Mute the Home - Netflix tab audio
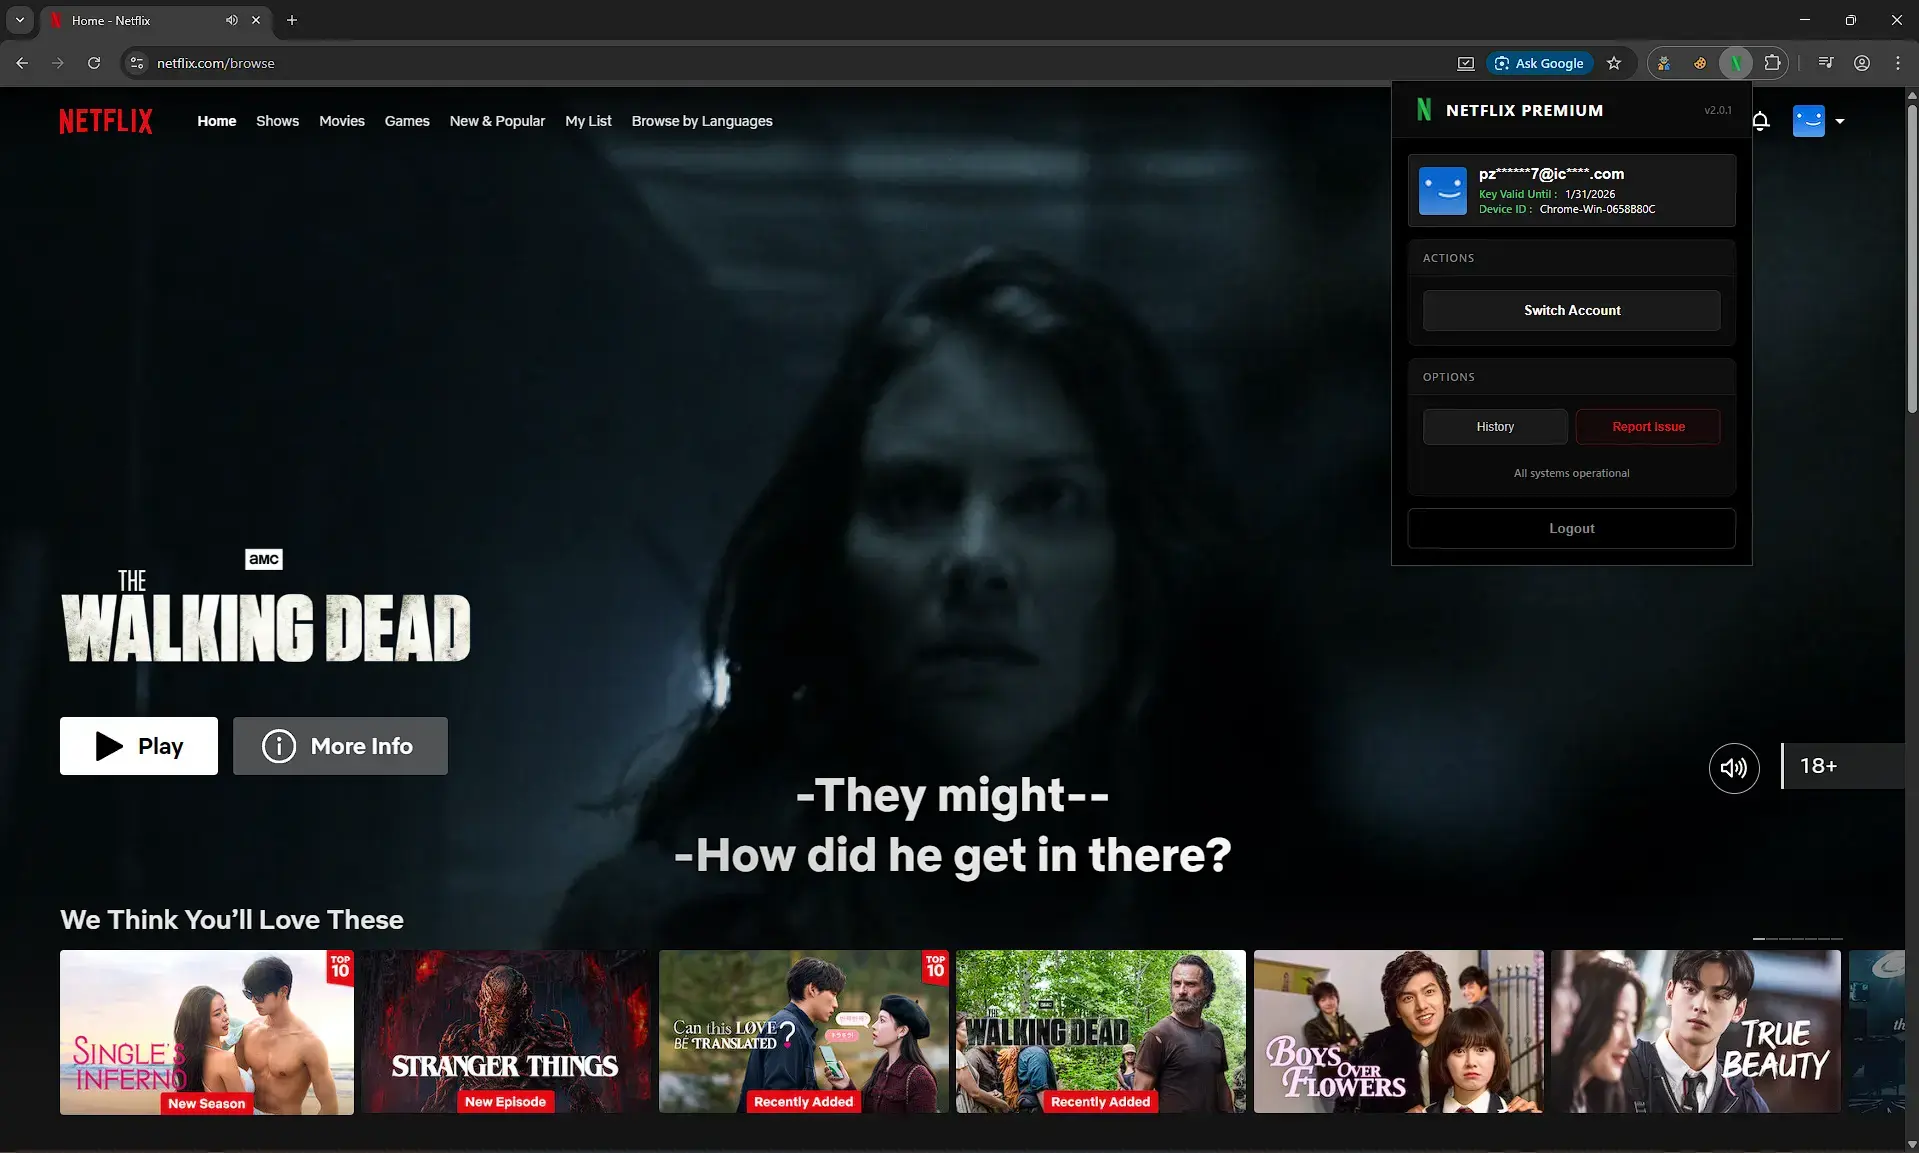 [232, 20]
